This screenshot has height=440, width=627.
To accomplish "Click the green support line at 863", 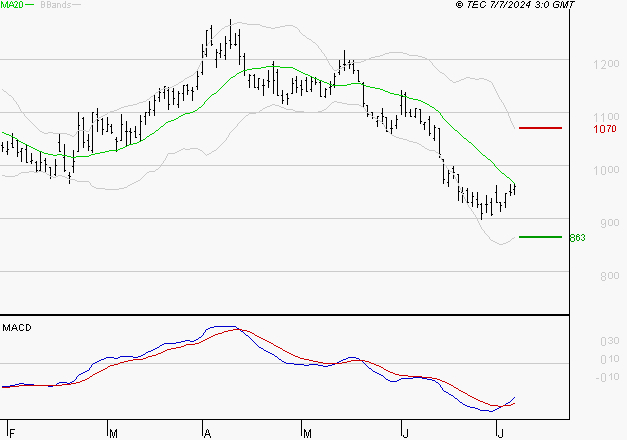I will pos(540,237).
